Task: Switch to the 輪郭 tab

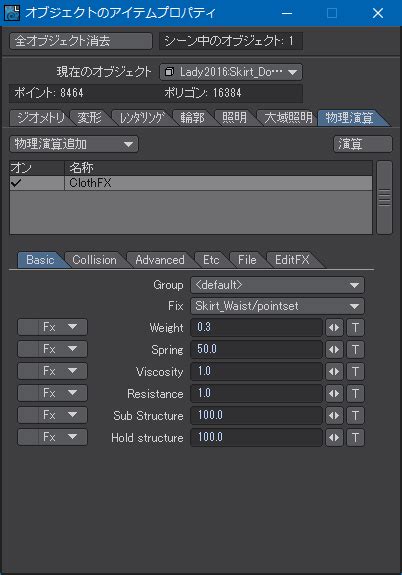Action: tap(193, 118)
